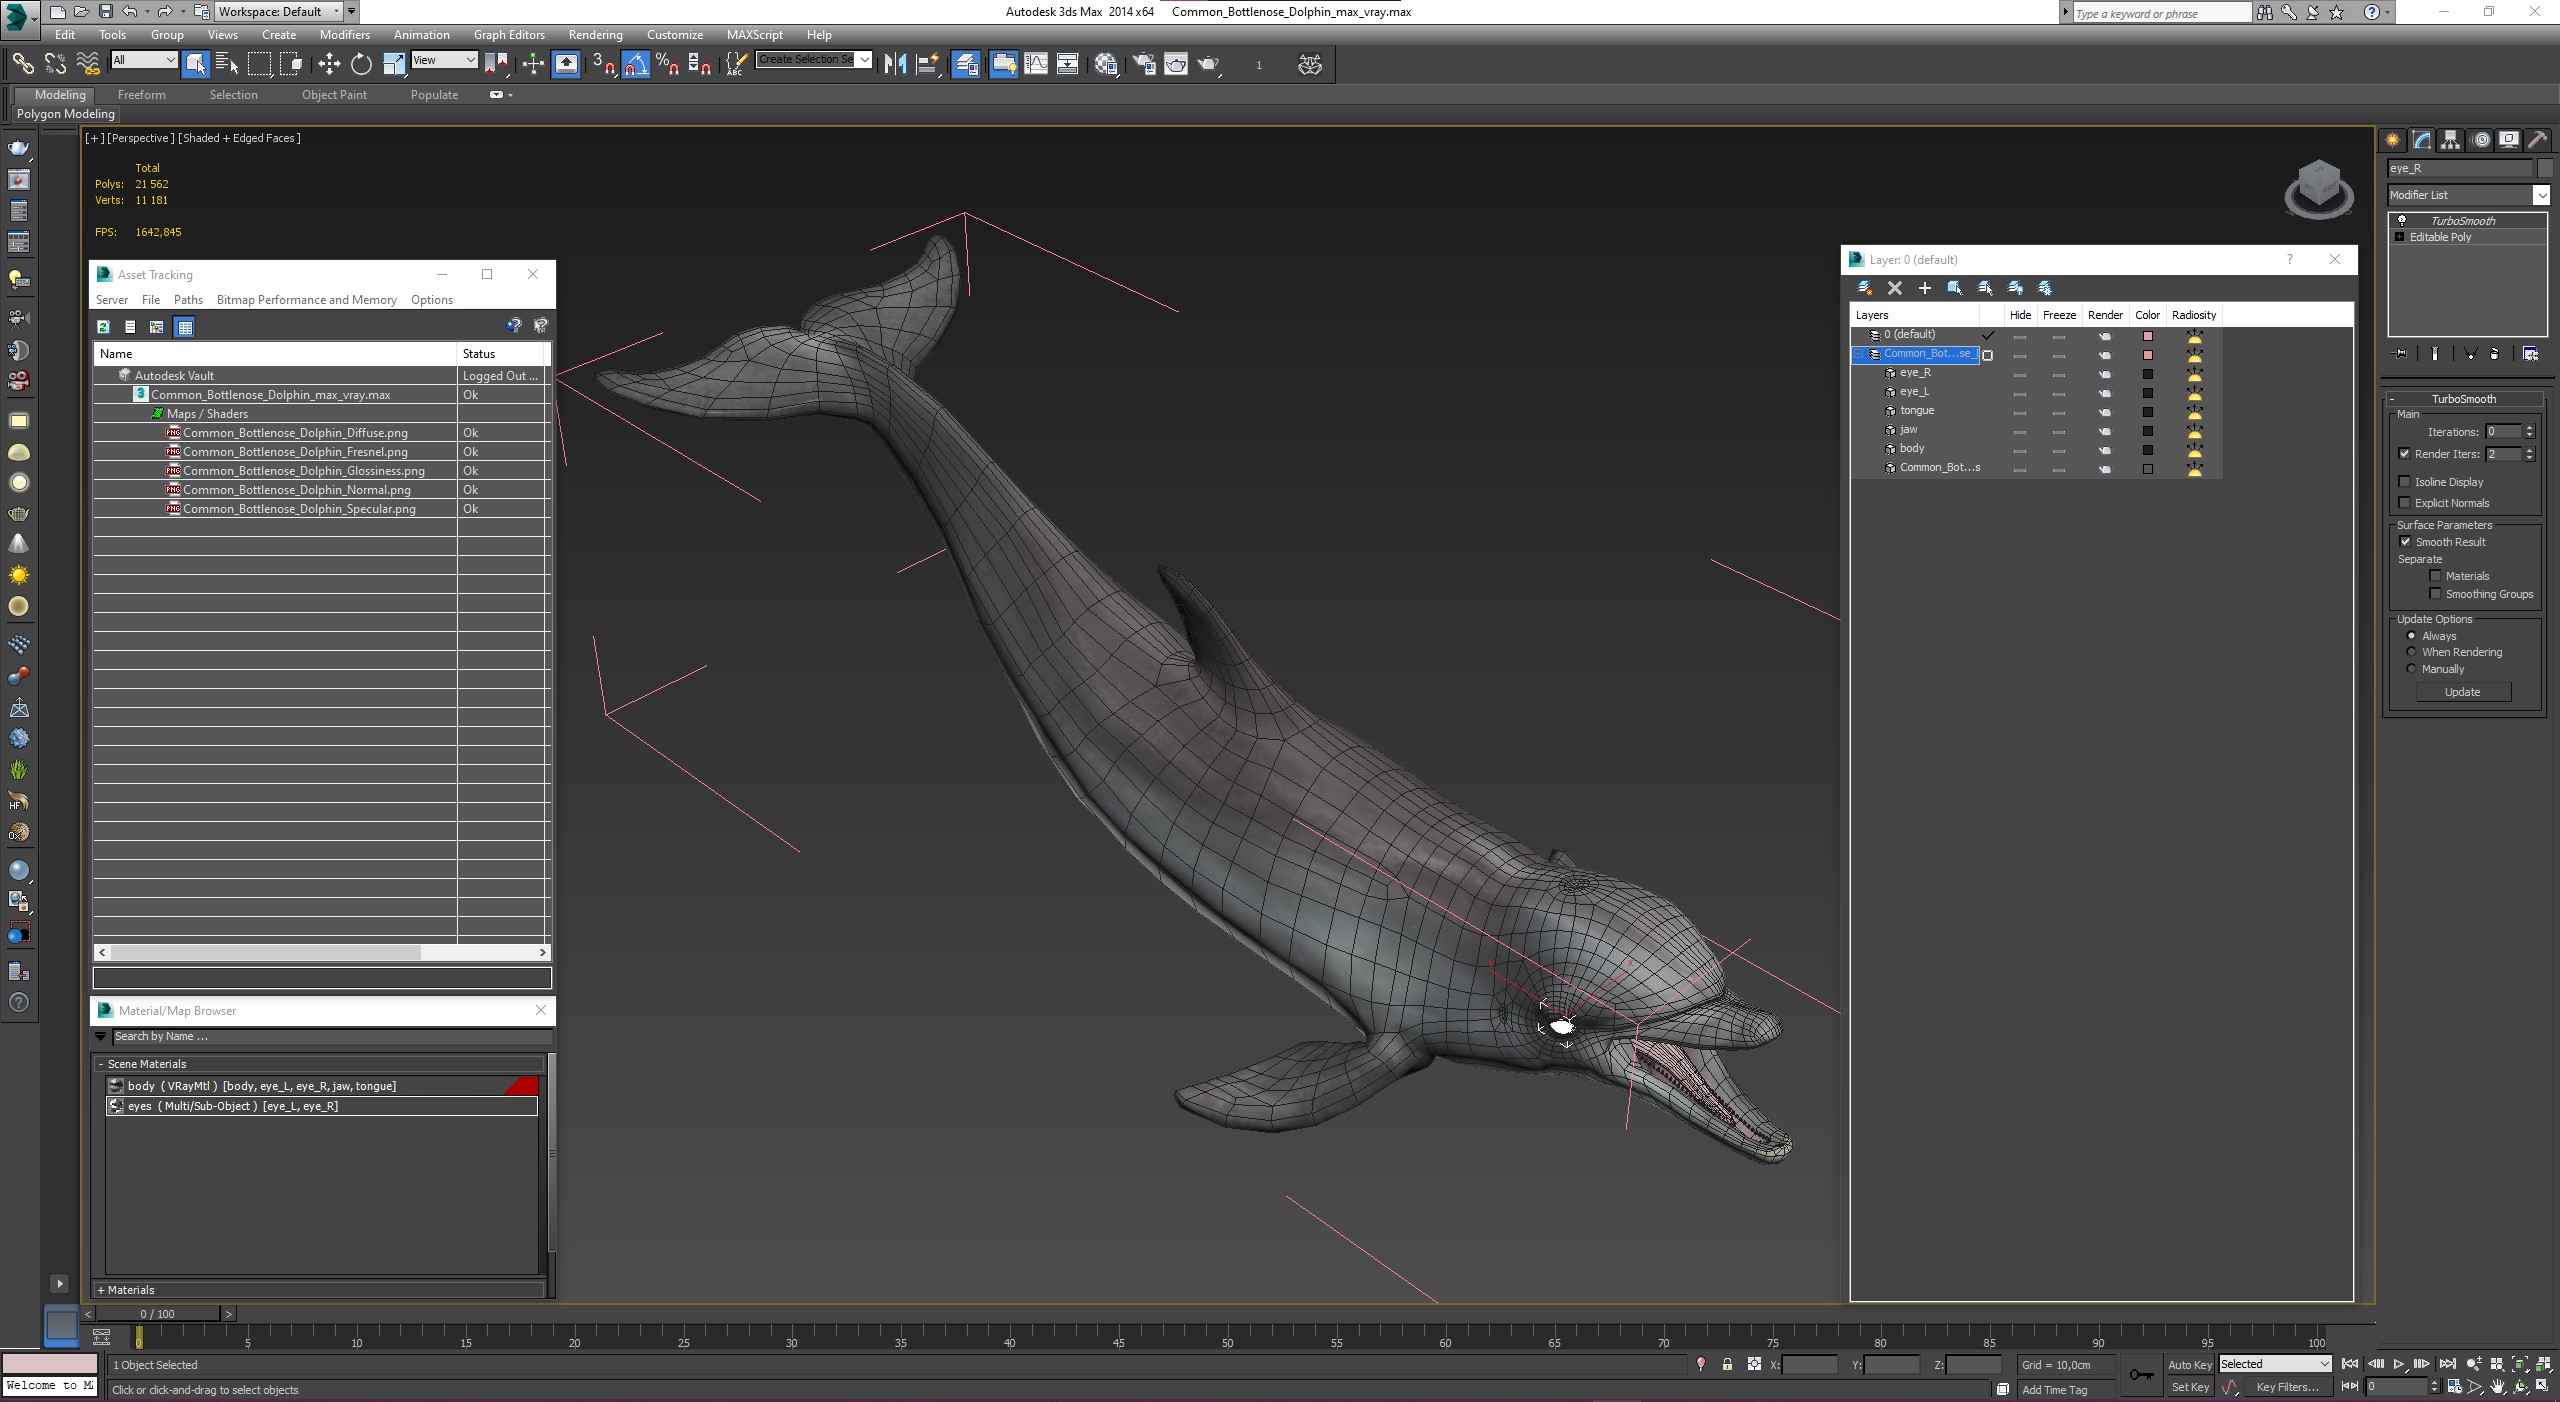2560x1402 pixels.
Task: Toggle the Render Iters checkbox
Action: coord(2405,454)
